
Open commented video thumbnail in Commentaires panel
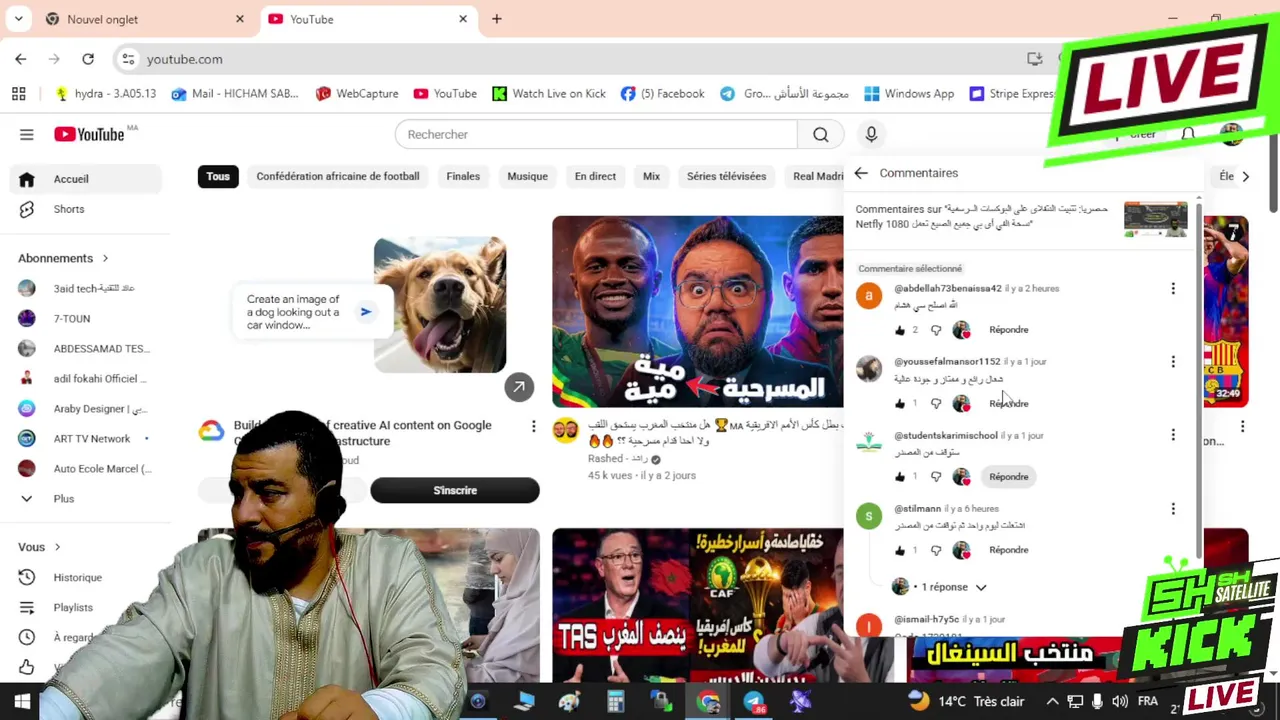(1155, 219)
